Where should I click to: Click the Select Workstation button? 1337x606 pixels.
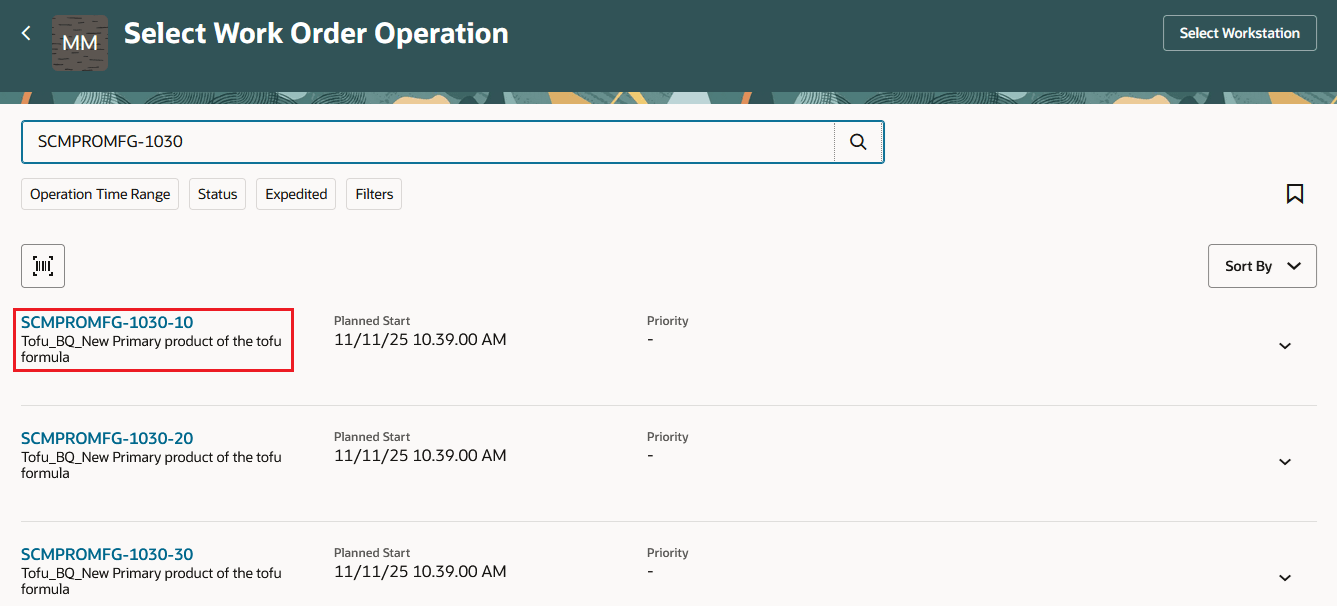click(x=1239, y=32)
